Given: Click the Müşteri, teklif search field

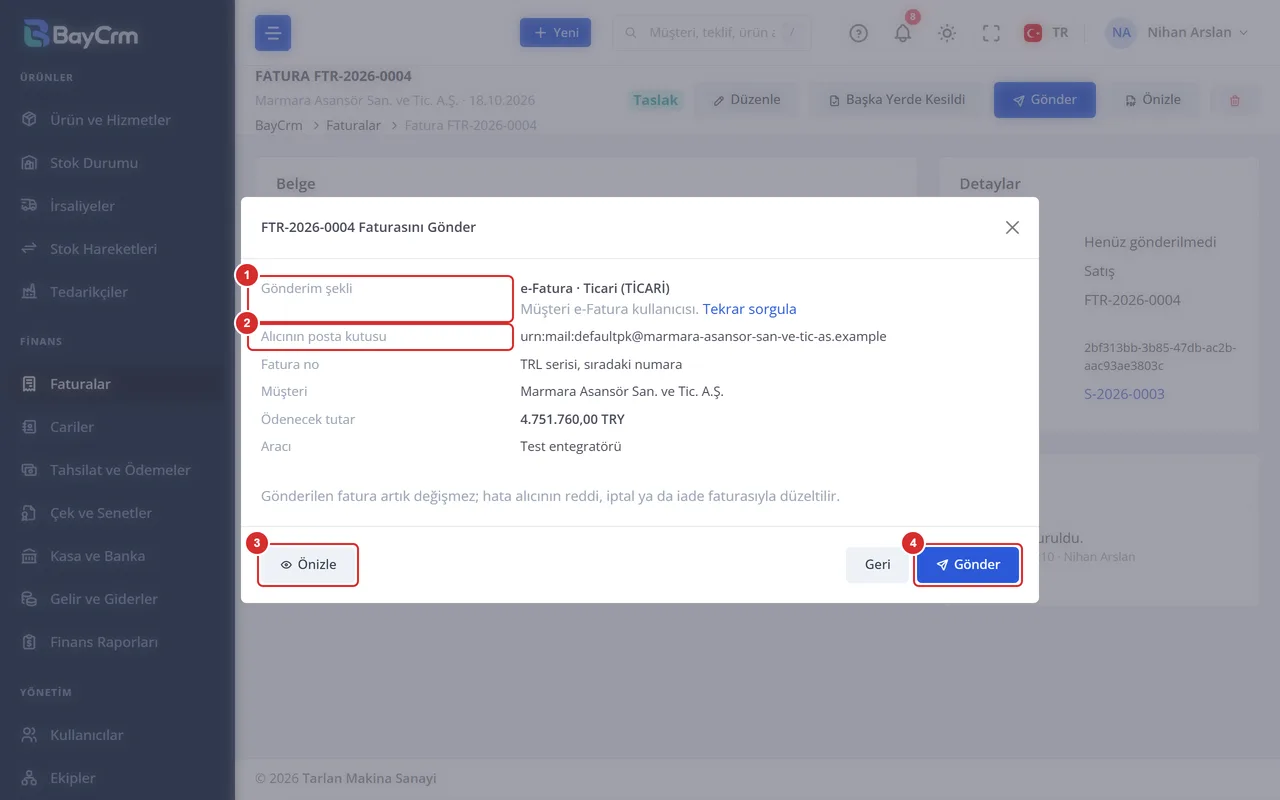Looking at the screenshot, I should pos(711,33).
